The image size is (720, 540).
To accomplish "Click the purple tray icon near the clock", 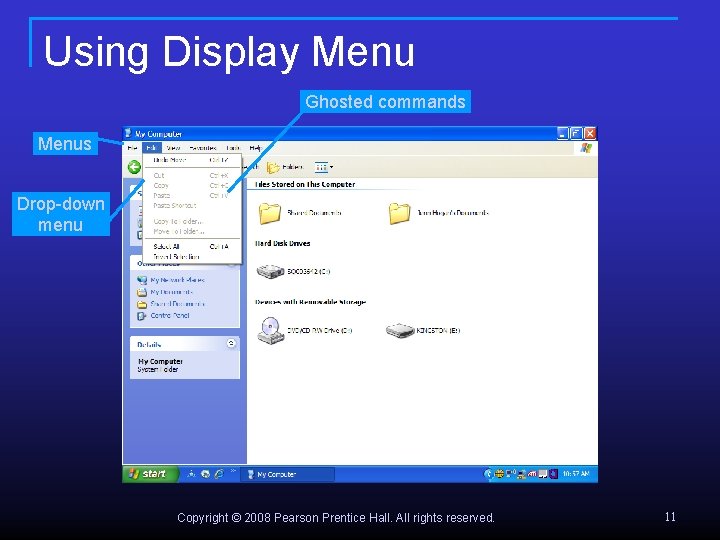I will coord(554,474).
